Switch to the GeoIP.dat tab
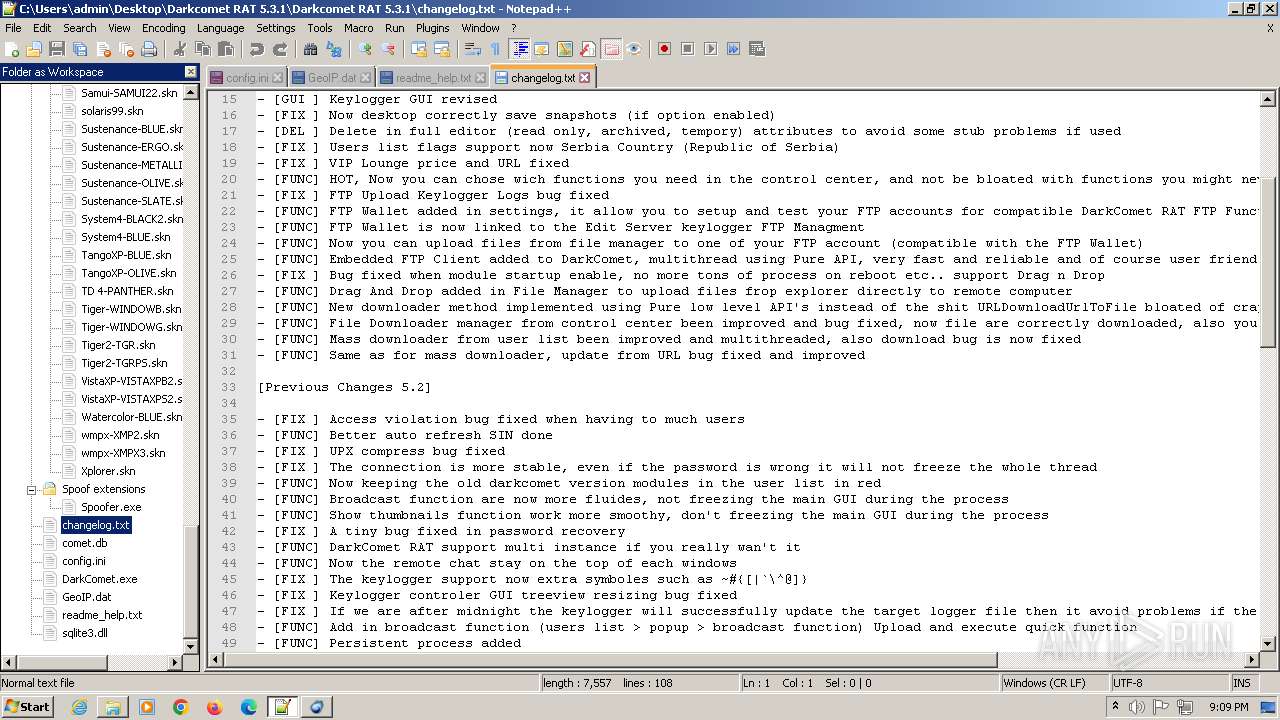 click(x=332, y=77)
